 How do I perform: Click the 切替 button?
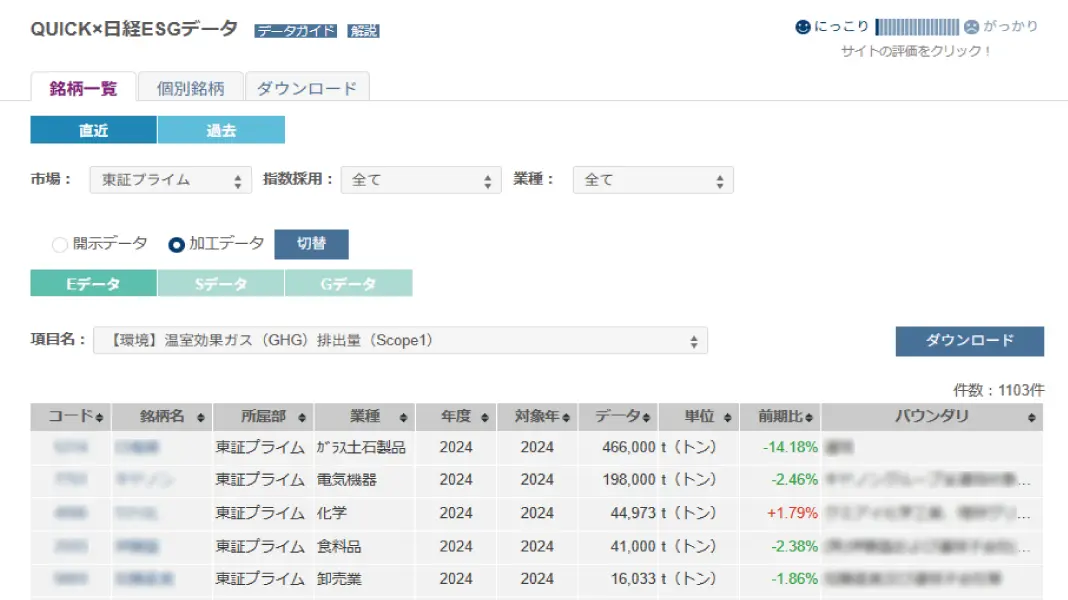point(311,244)
